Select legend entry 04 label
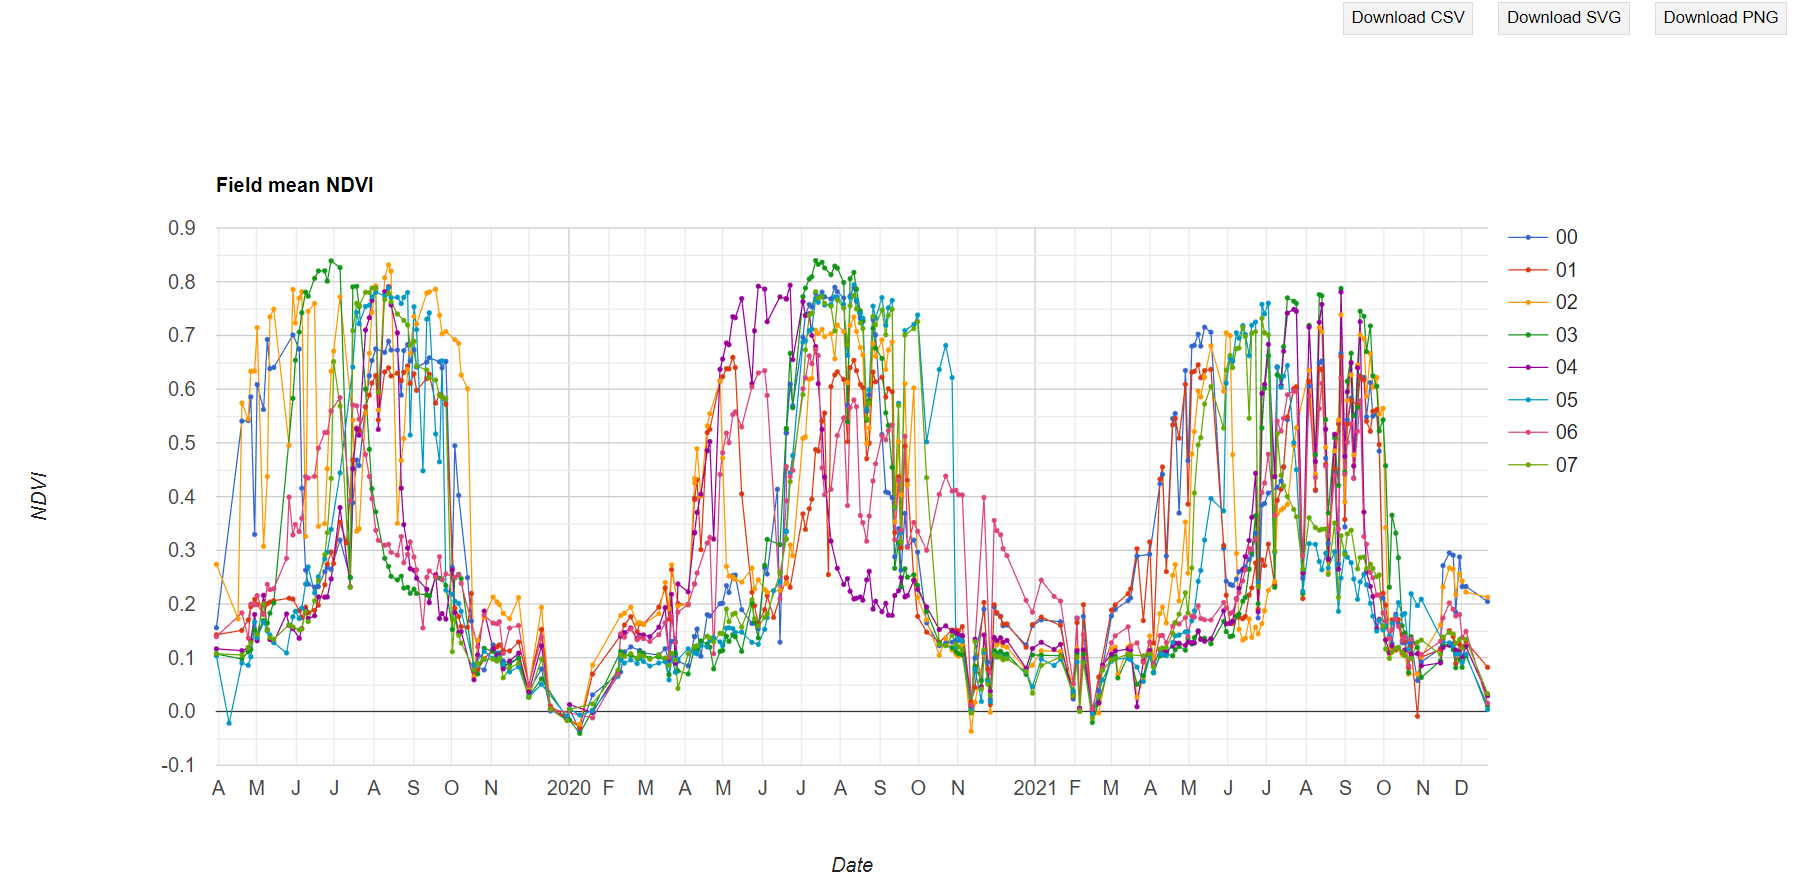 [x=1566, y=367]
